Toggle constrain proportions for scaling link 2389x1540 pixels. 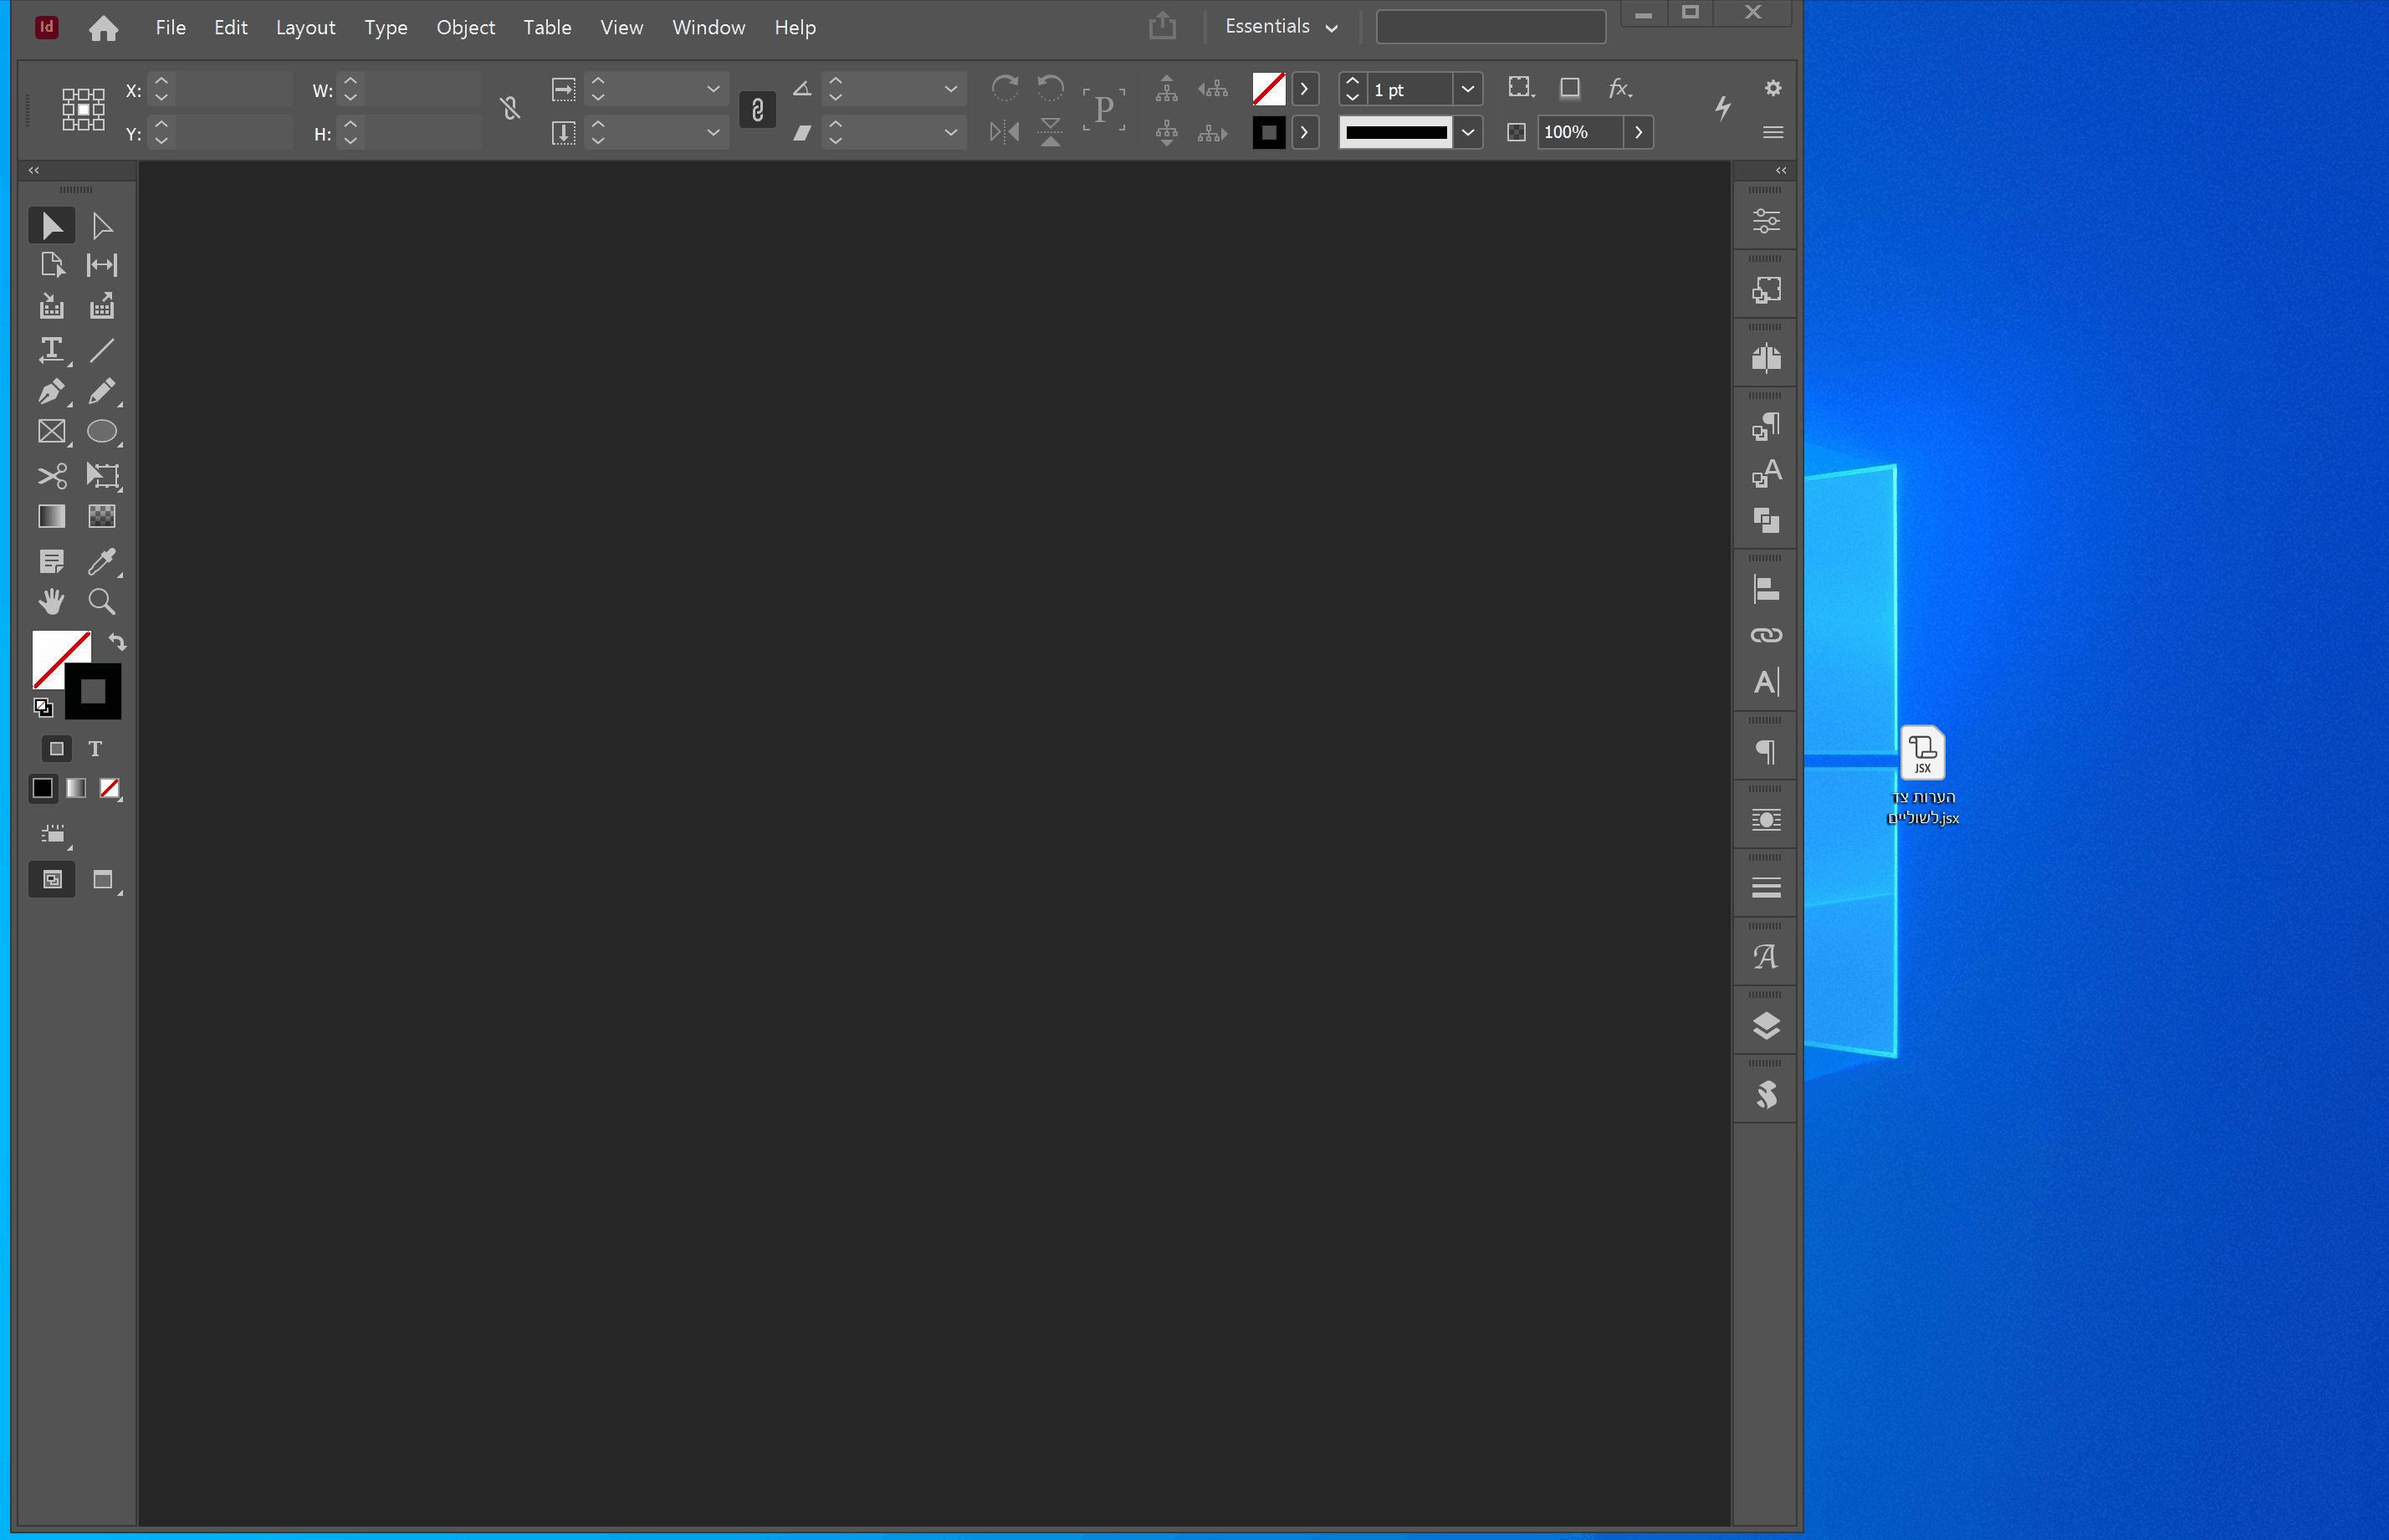pos(757,110)
